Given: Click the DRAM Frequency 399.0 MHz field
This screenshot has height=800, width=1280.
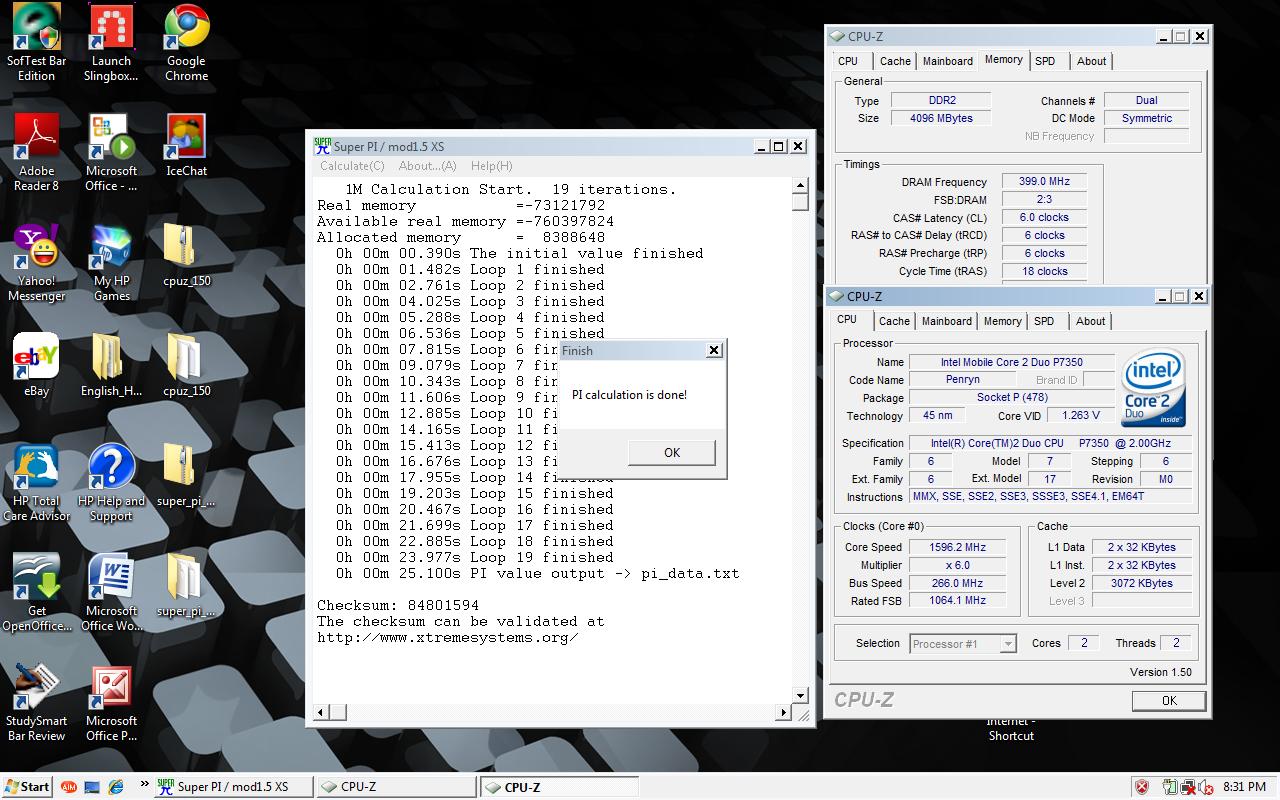Looking at the screenshot, I should tap(1044, 182).
